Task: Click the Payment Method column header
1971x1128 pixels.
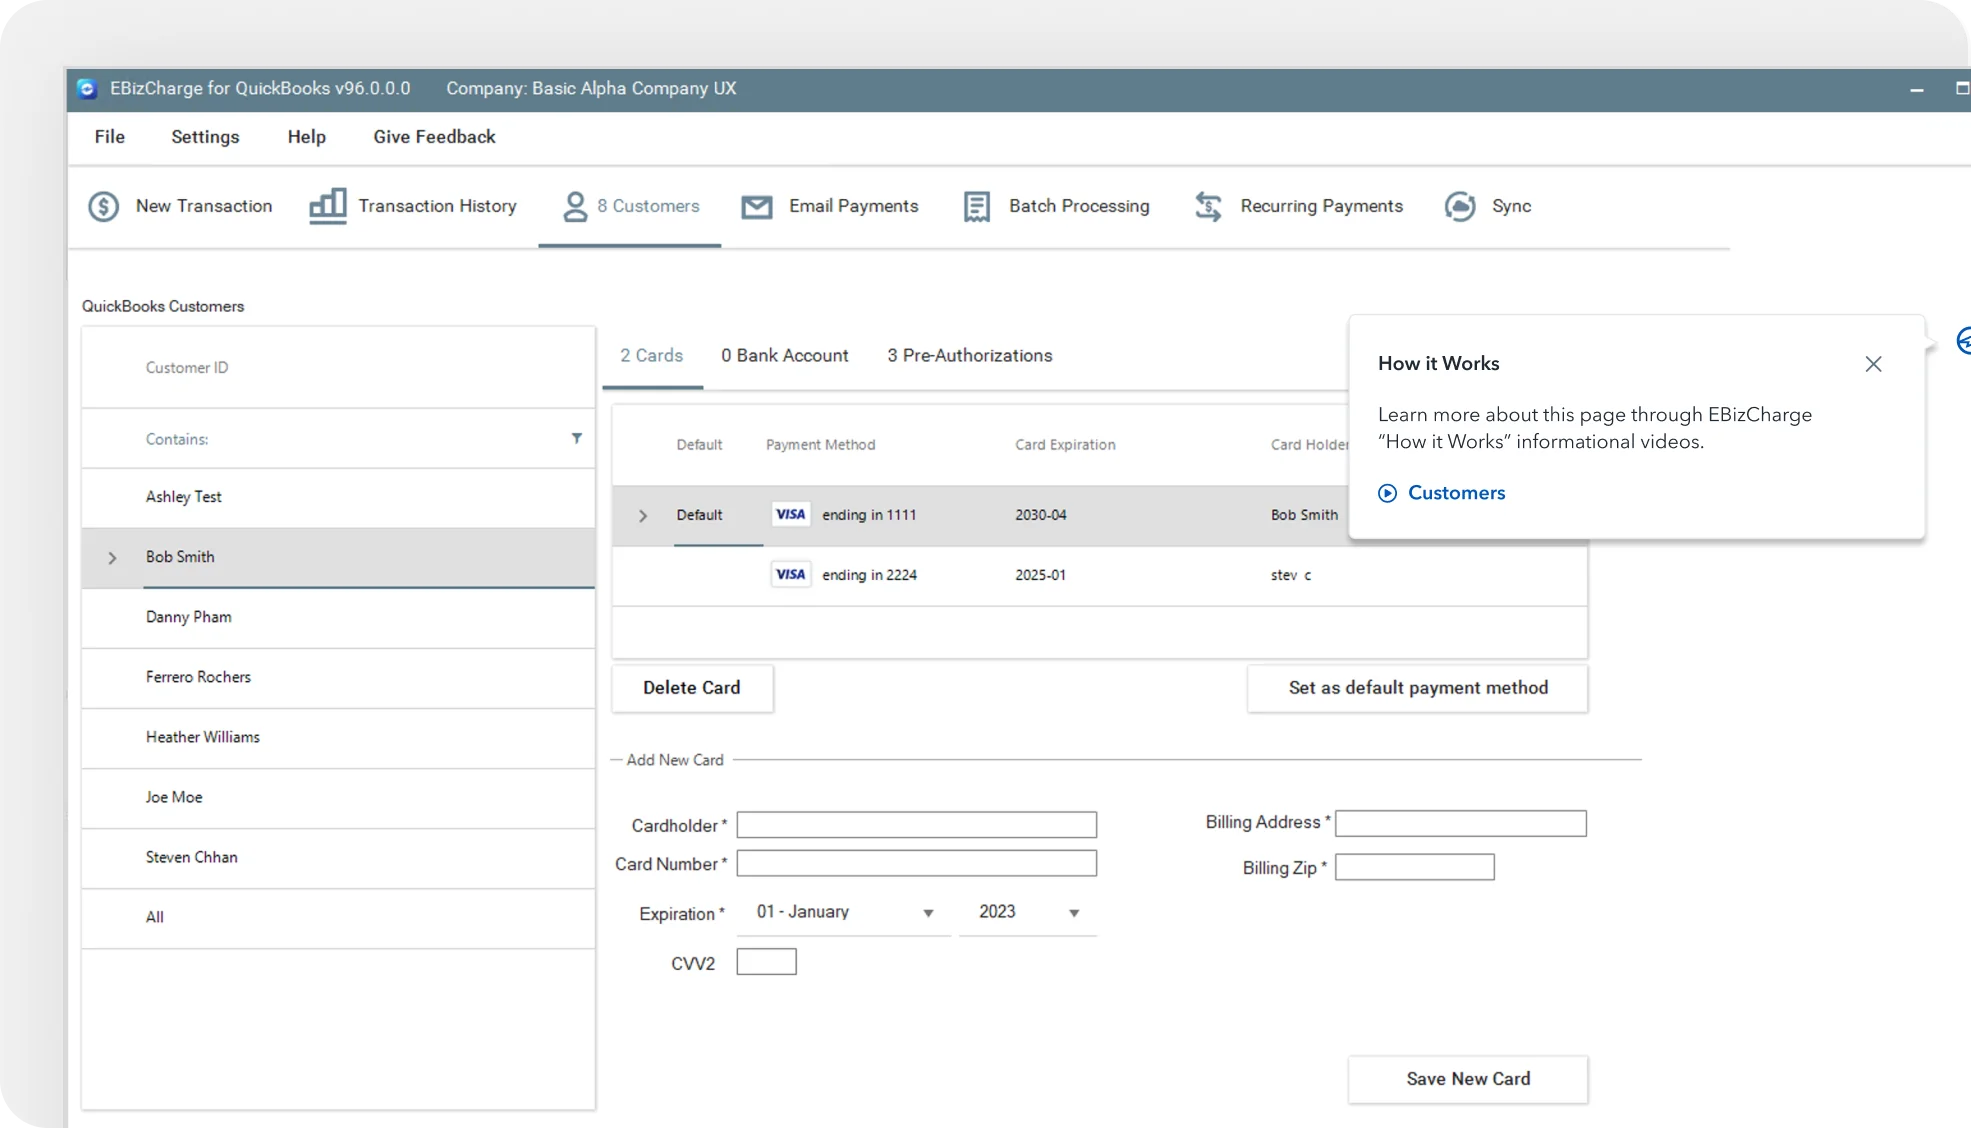Action: [820, 445]
